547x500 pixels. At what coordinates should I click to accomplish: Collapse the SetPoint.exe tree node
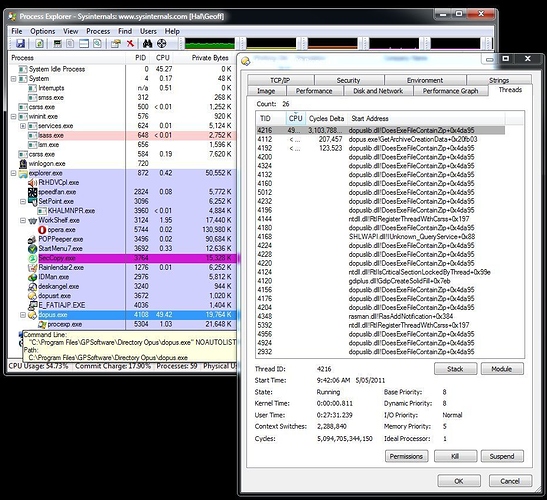click(x=23, y=202)
